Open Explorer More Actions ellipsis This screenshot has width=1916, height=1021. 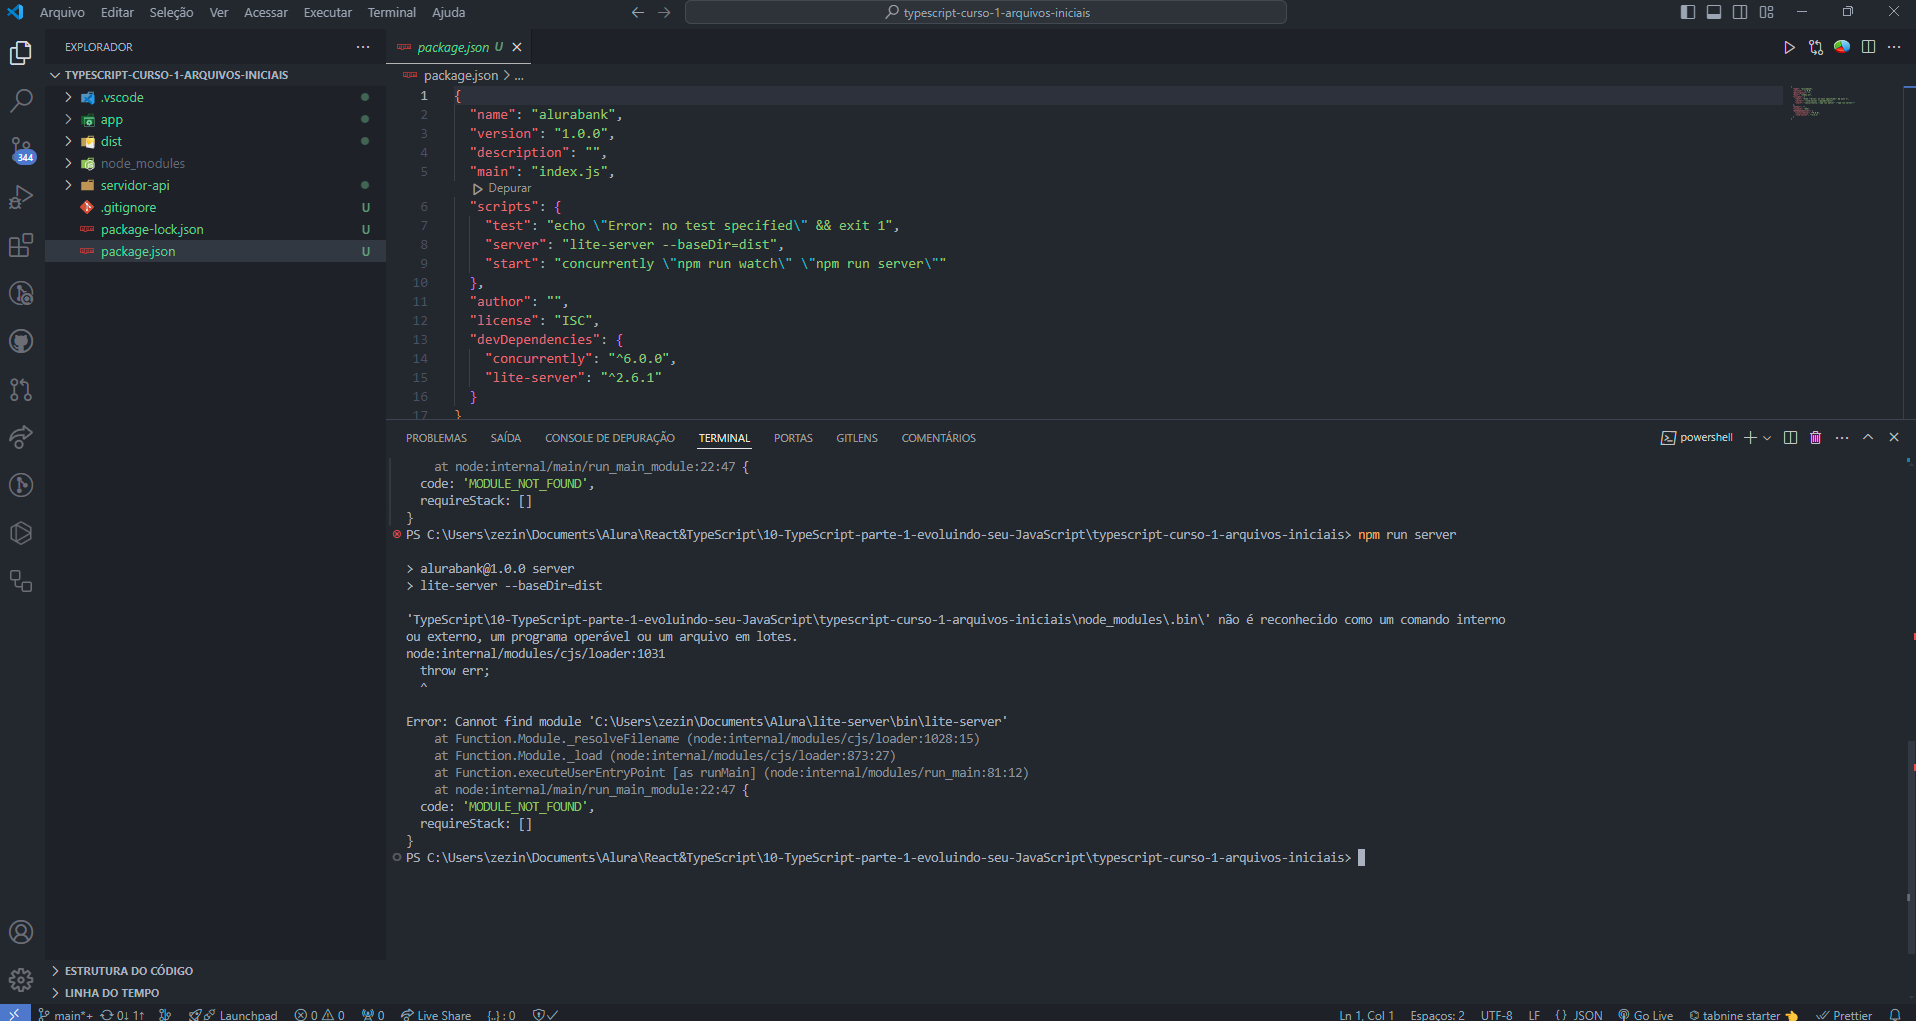(x=363, y=47)
